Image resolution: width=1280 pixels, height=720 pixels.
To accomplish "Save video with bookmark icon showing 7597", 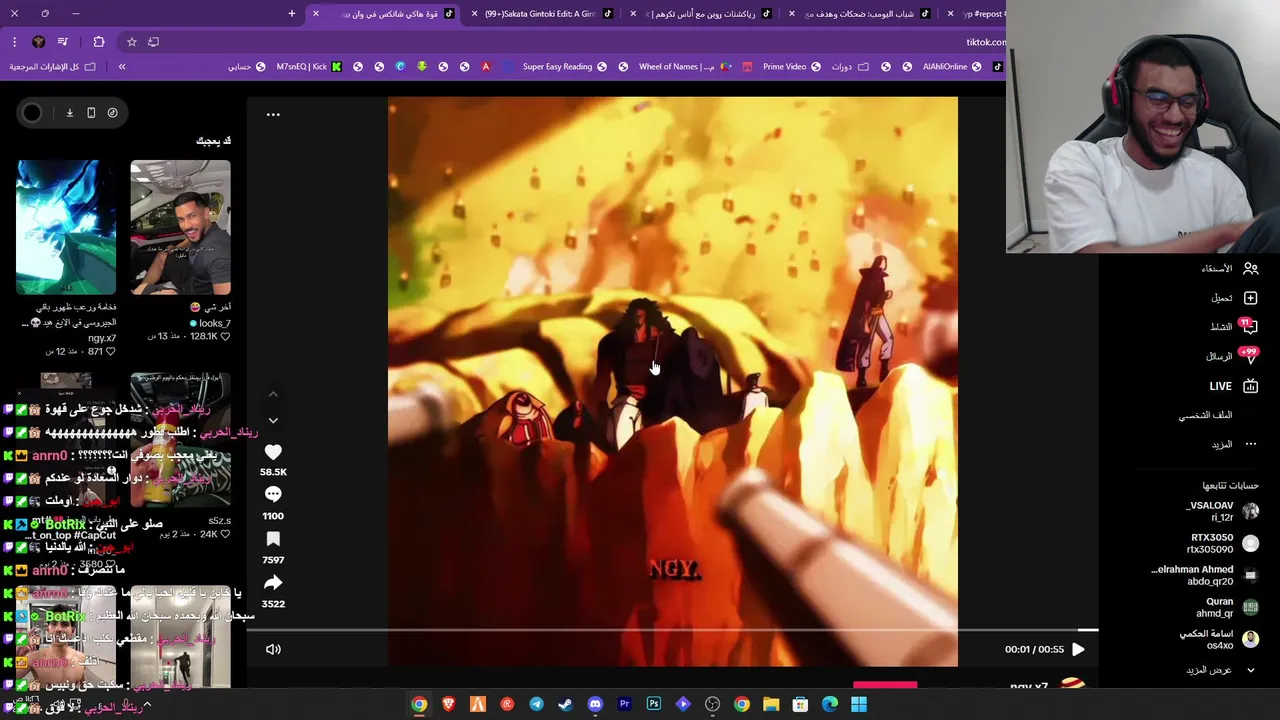I will point(273,539).
